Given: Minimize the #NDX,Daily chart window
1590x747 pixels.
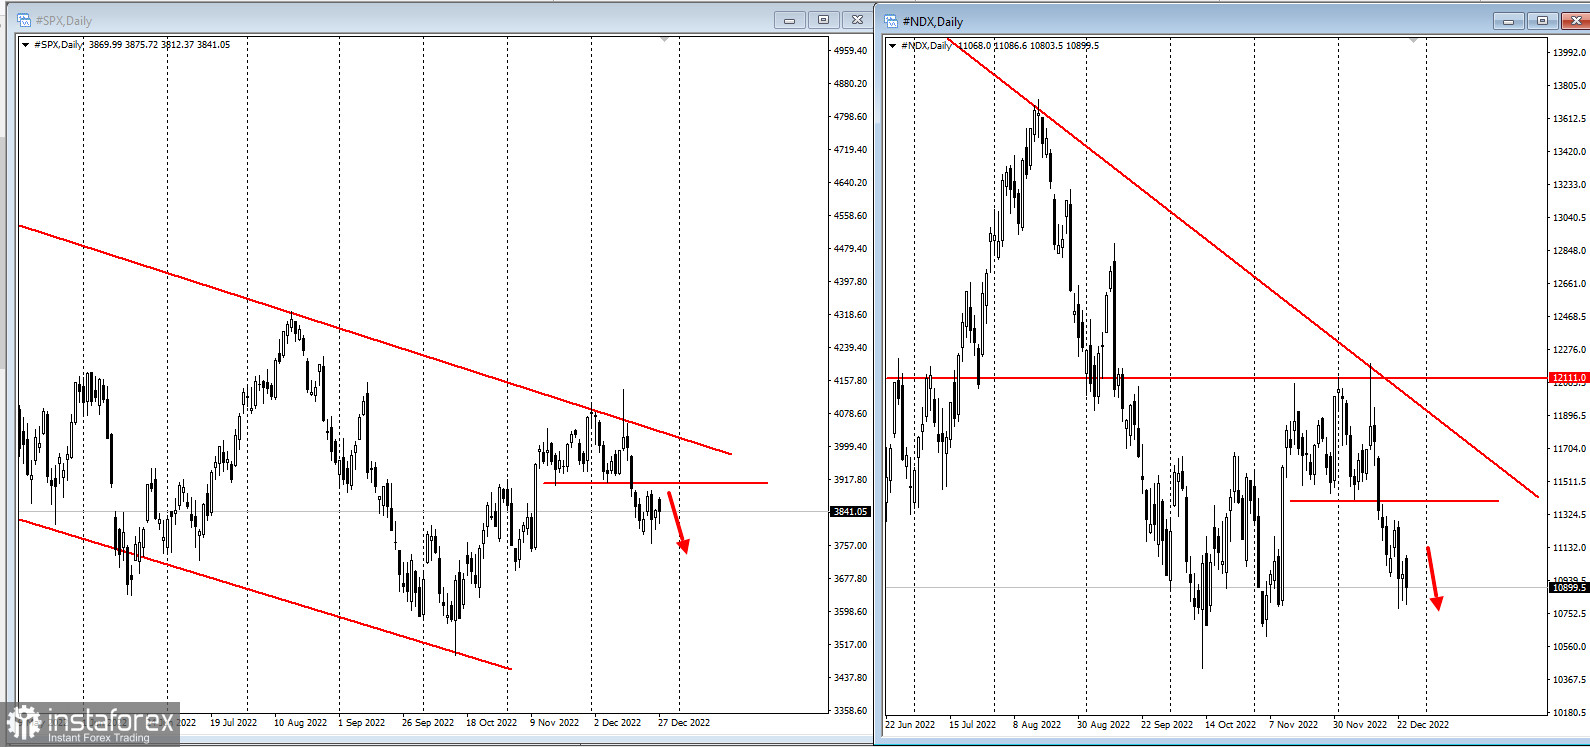Looking at the screenshot, I should 1508,20.
